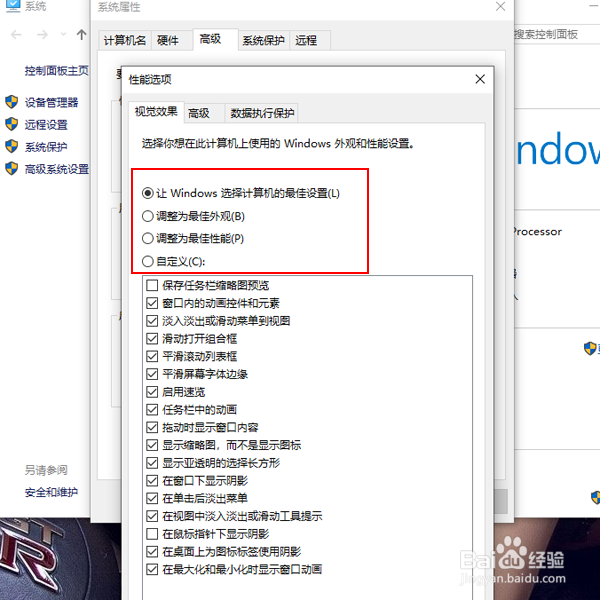Select 让 Windows 选择计算机的最佳设置 radio button

[x=148, y=193]
